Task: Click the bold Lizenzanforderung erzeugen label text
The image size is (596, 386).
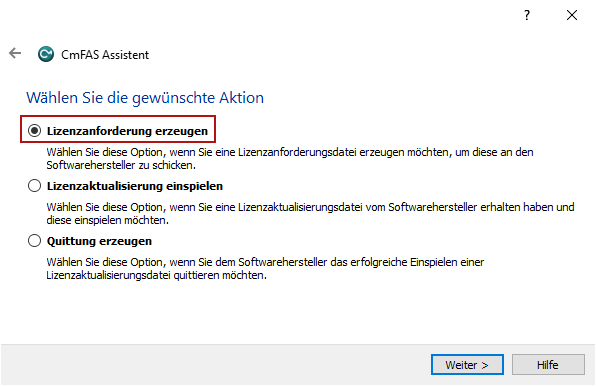Action: click(x=127, y=131)
